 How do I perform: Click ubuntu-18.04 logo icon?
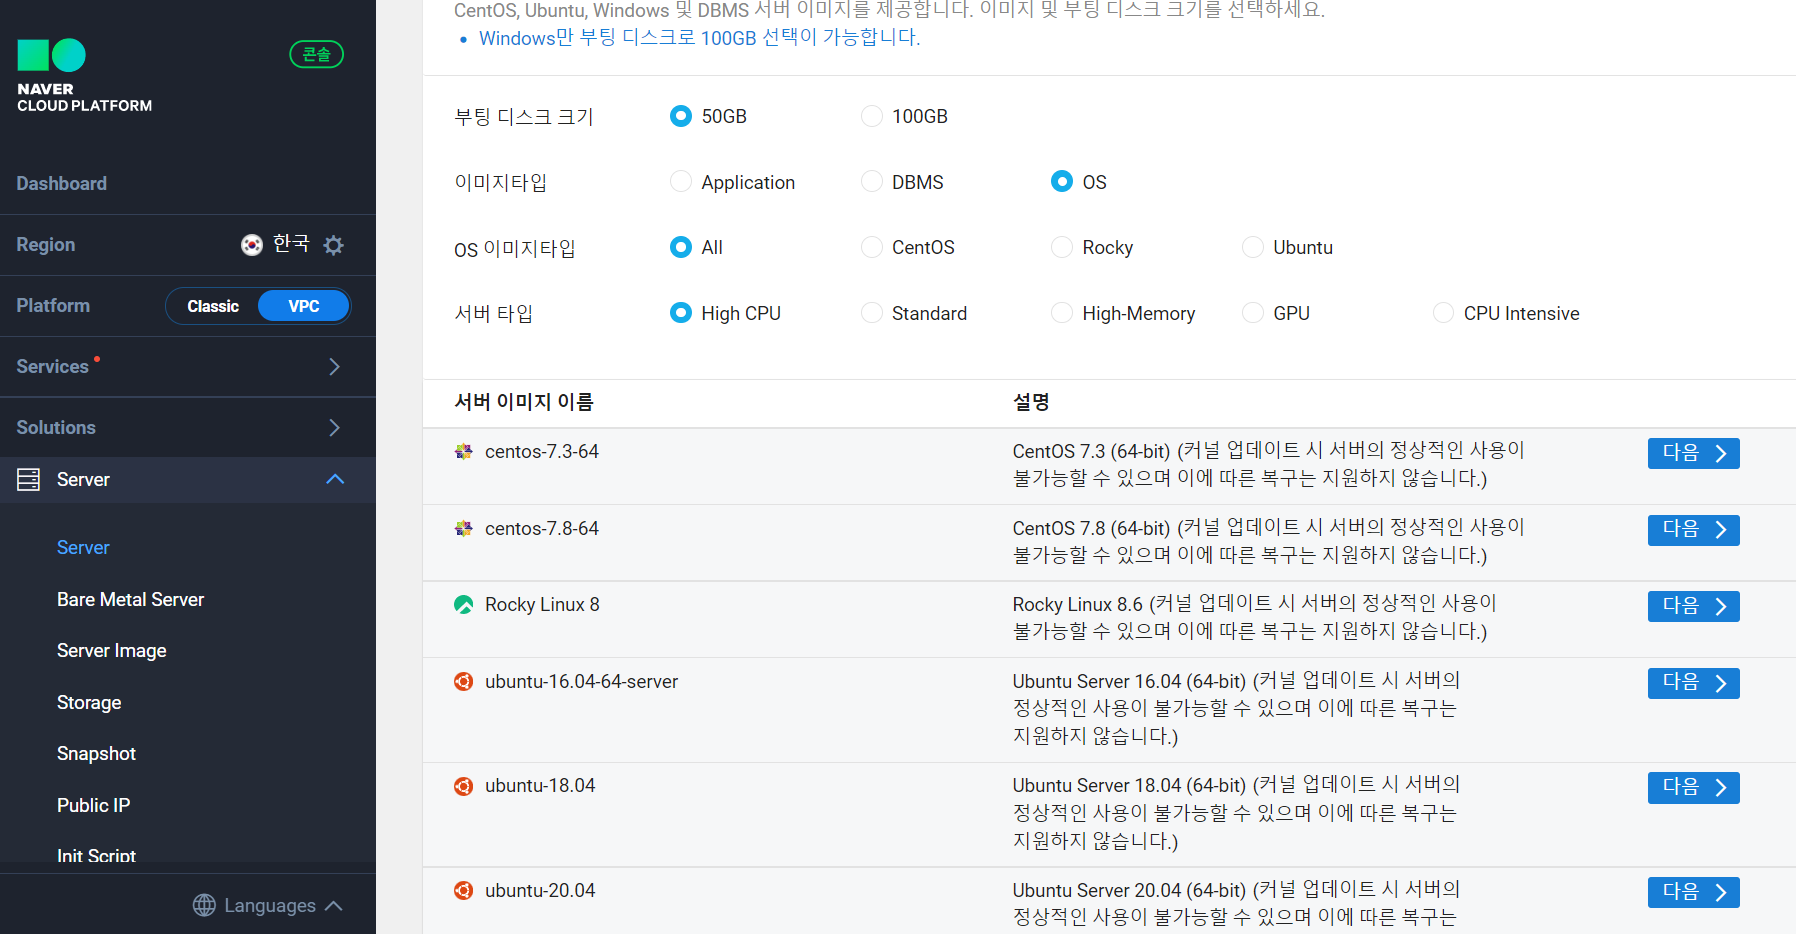pos(464,786)
